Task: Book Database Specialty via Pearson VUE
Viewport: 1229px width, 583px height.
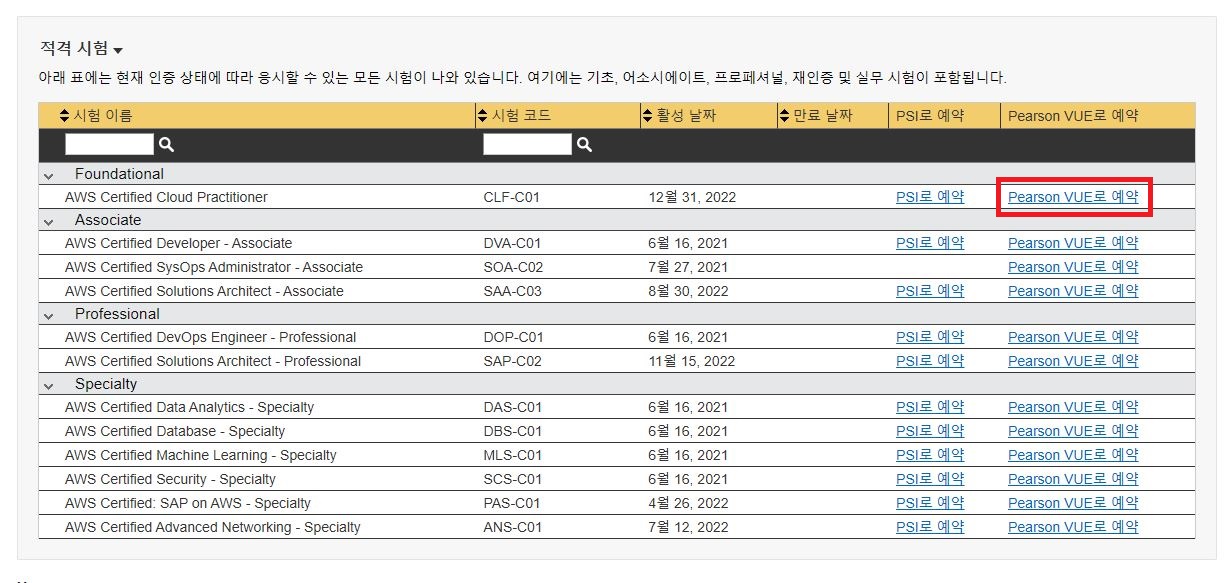Action: 1073,431
